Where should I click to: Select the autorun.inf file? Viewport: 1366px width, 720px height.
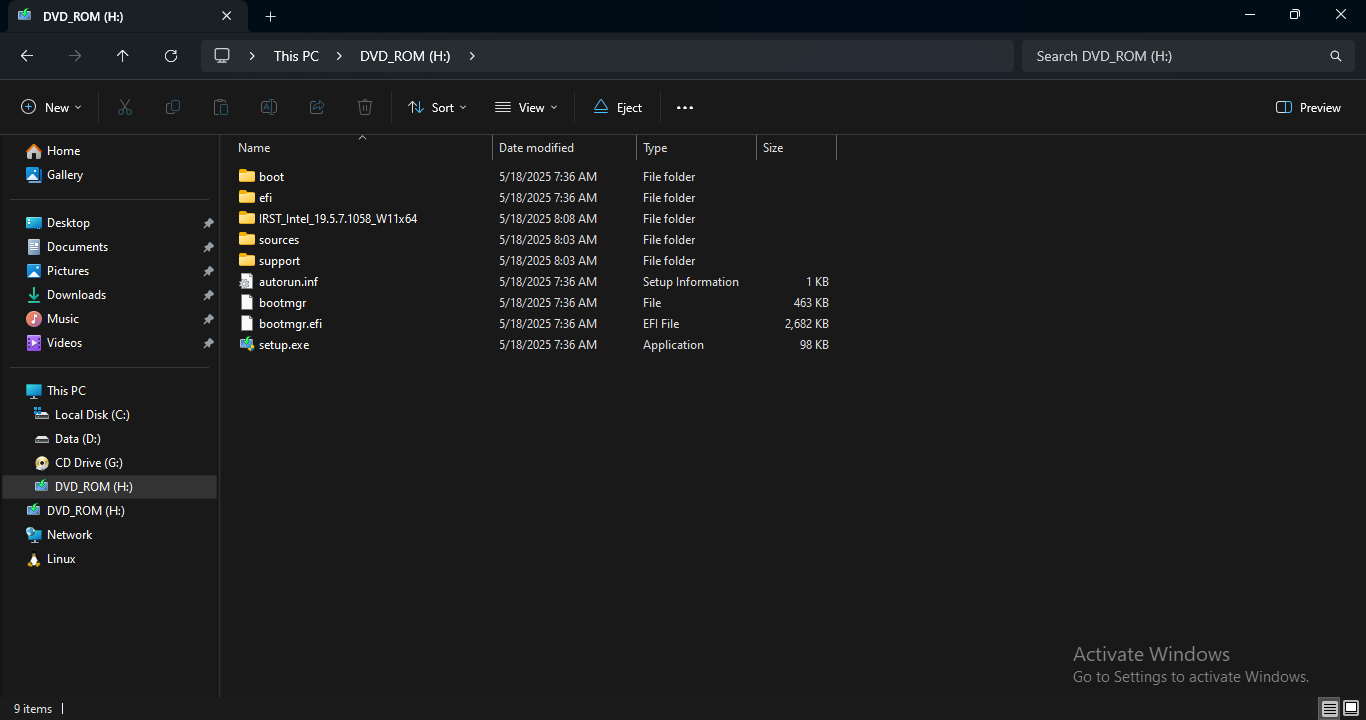pyautogui.click(x=288, y=281)
